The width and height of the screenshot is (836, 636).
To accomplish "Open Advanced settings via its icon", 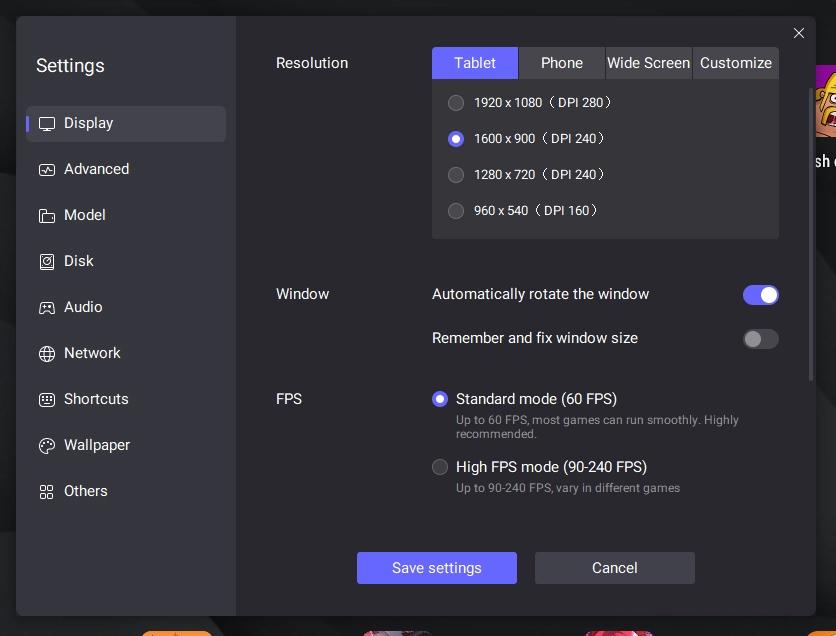I will [x=47, y=170].
